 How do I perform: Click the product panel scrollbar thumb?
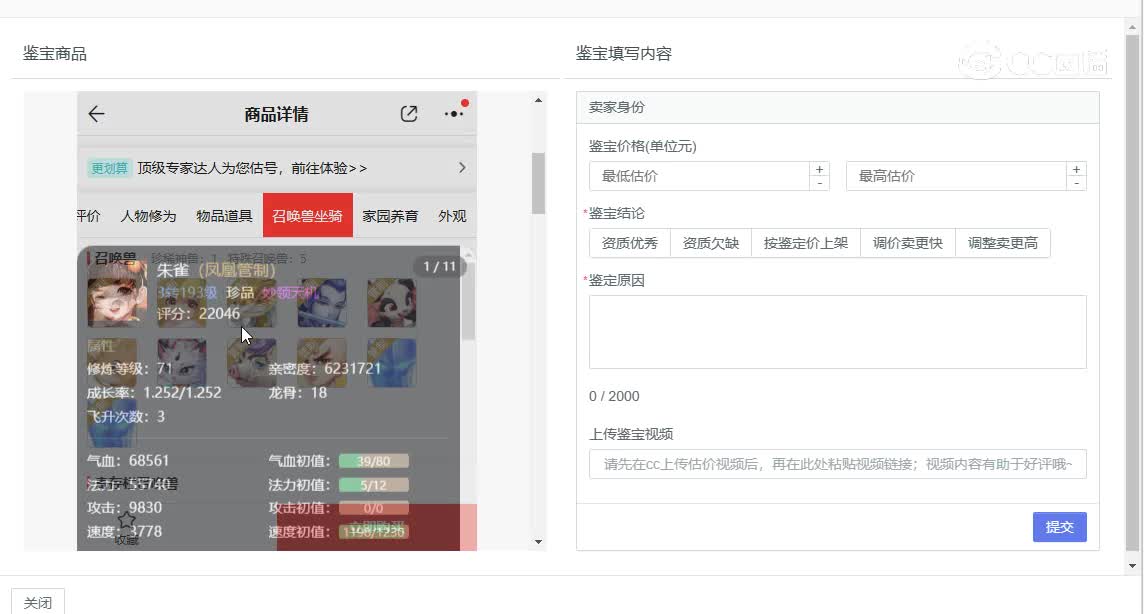pyautogui.click(x=538, y=182)
